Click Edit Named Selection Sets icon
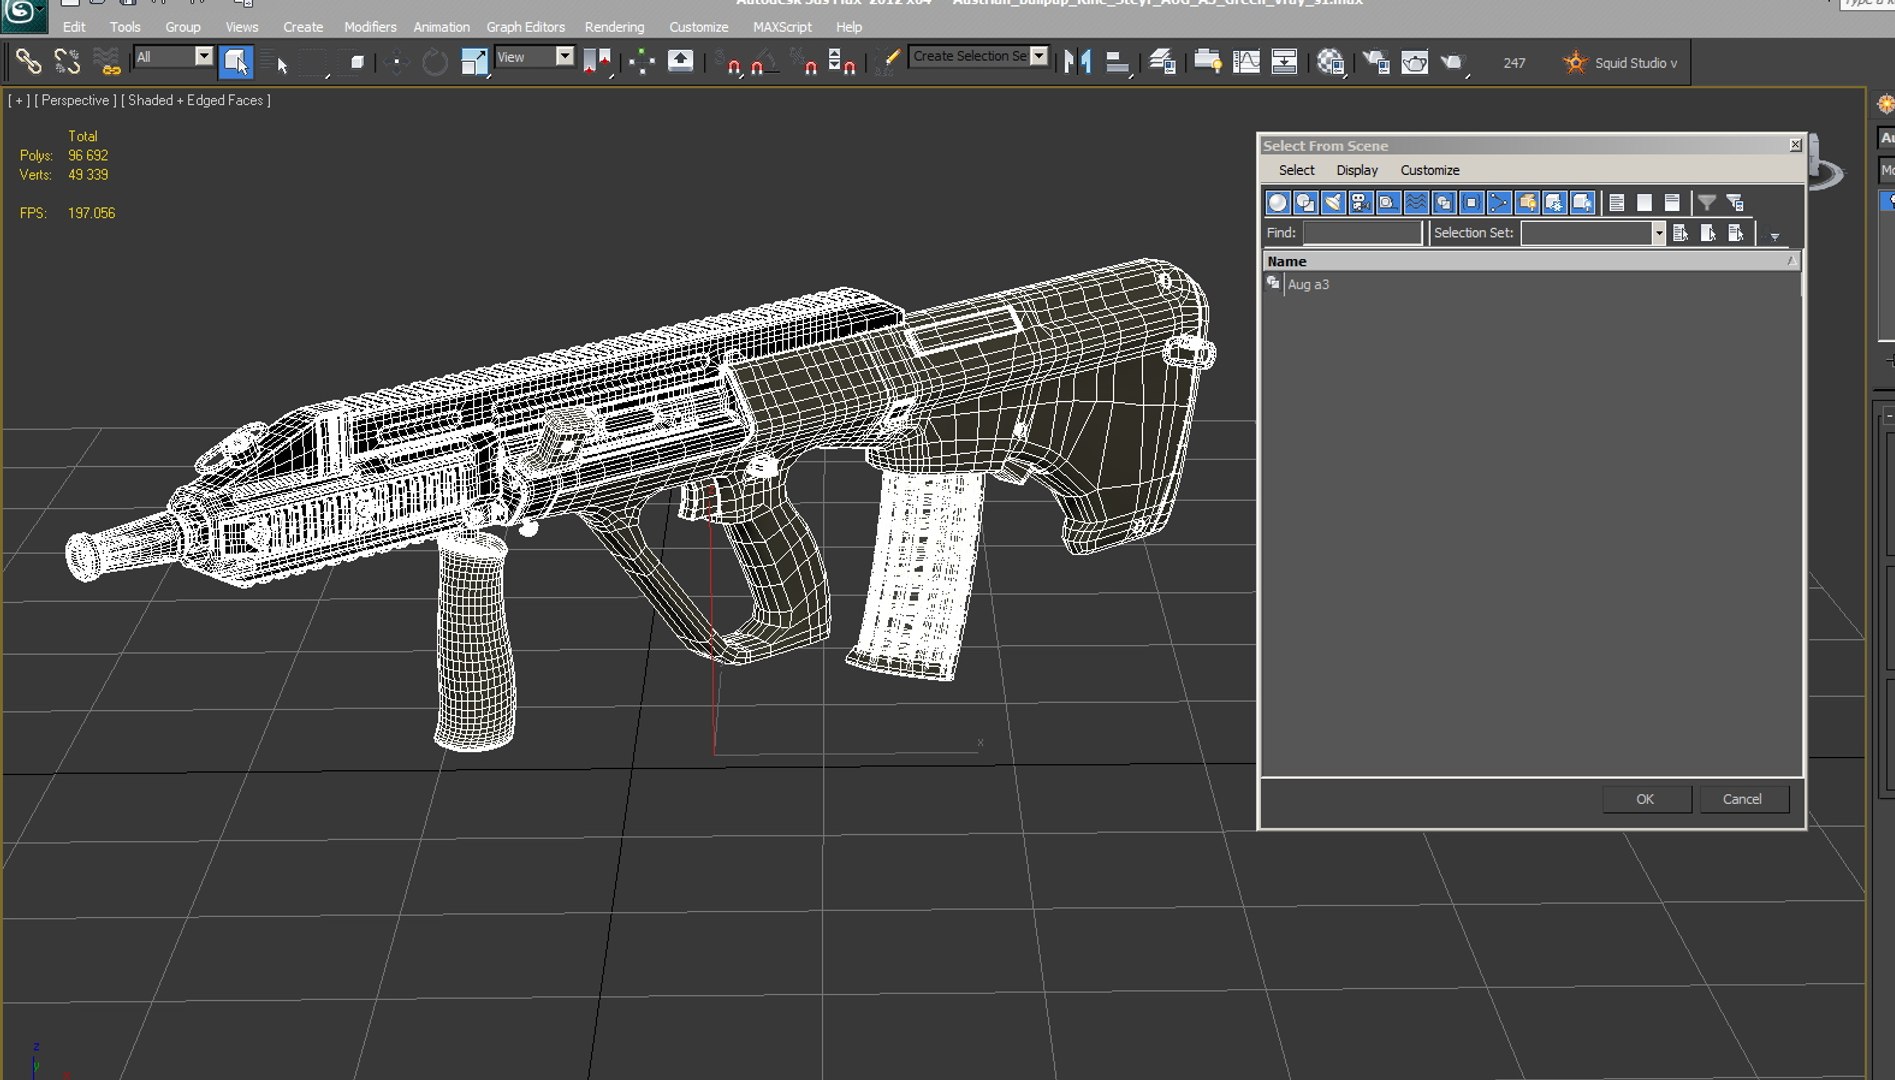 tap(887, 62)
